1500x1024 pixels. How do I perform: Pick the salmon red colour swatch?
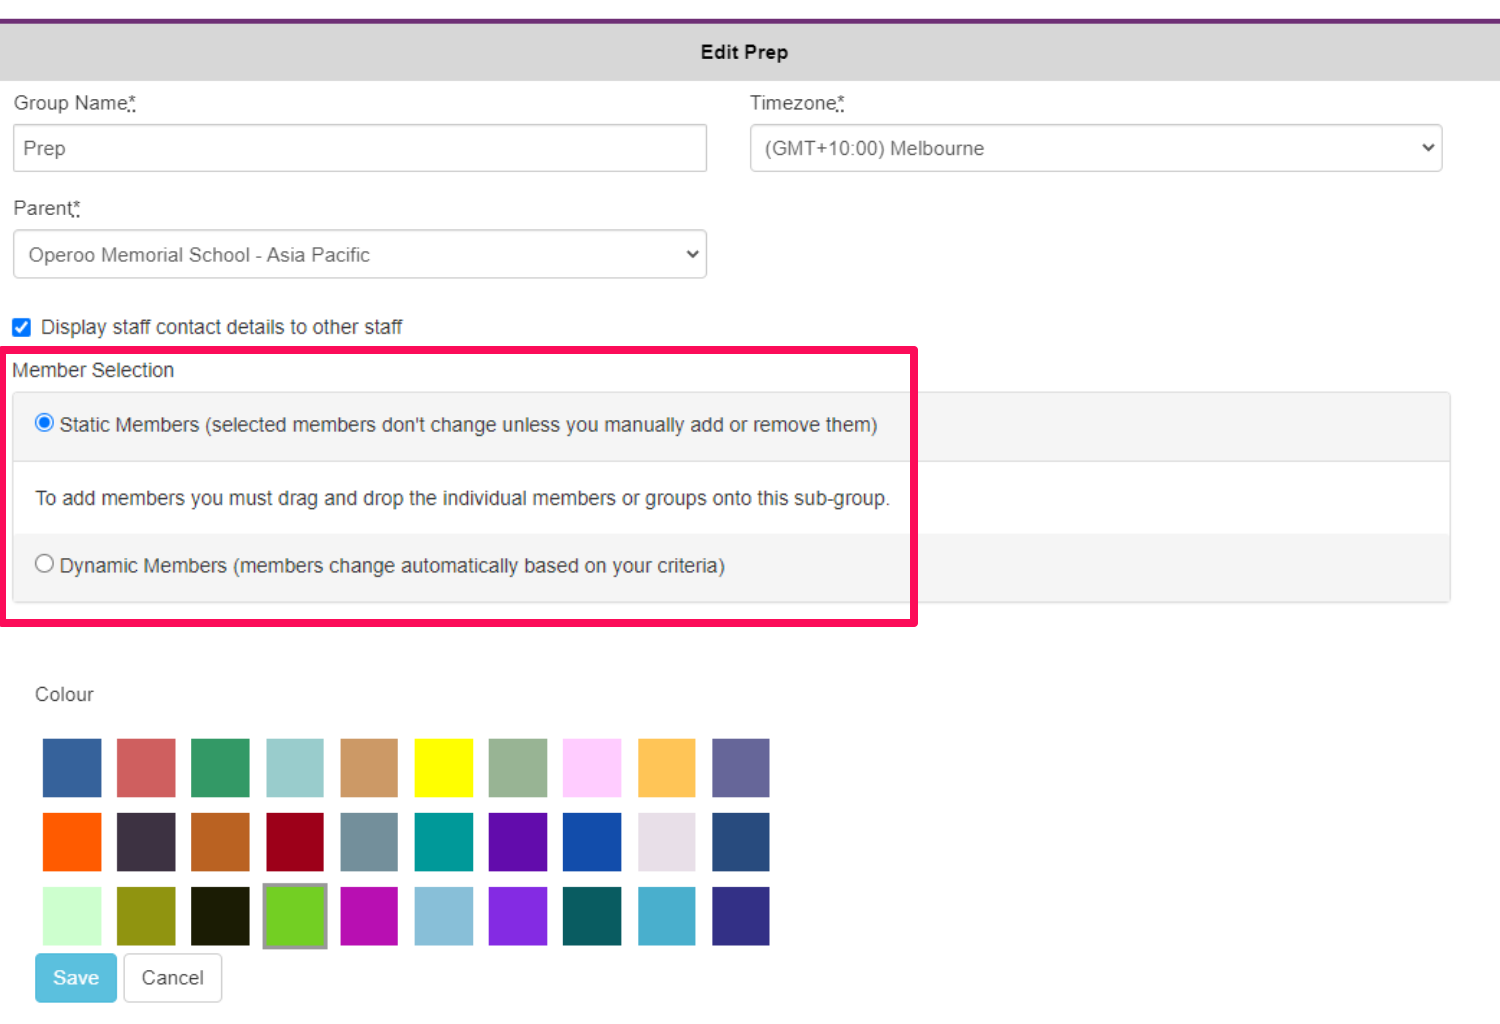click(x=146, y=768)
